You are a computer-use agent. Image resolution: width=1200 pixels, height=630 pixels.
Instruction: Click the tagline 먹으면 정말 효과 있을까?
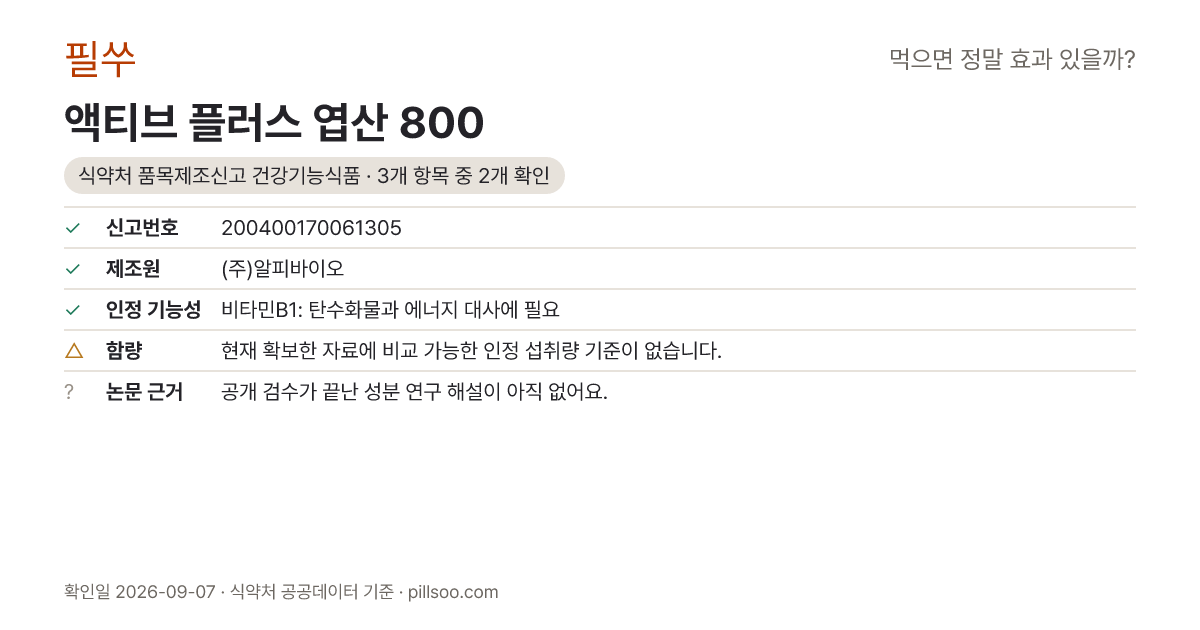click(x=1012, y=60)
